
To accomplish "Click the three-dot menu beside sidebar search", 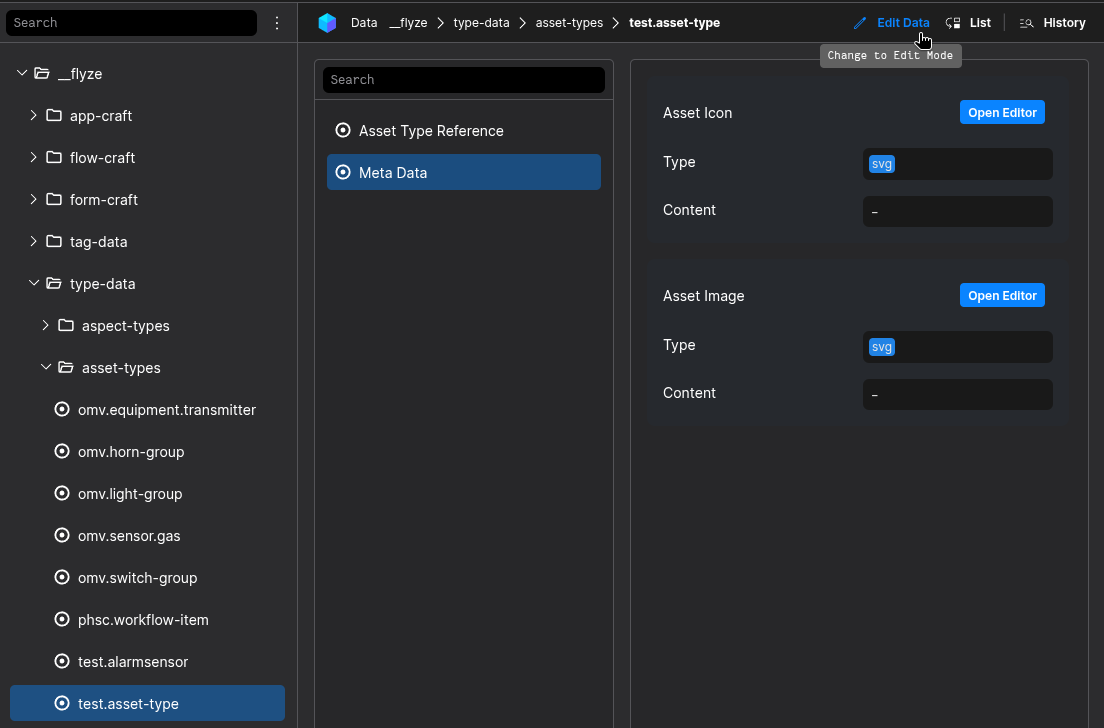I will click(x=277, y=23).
